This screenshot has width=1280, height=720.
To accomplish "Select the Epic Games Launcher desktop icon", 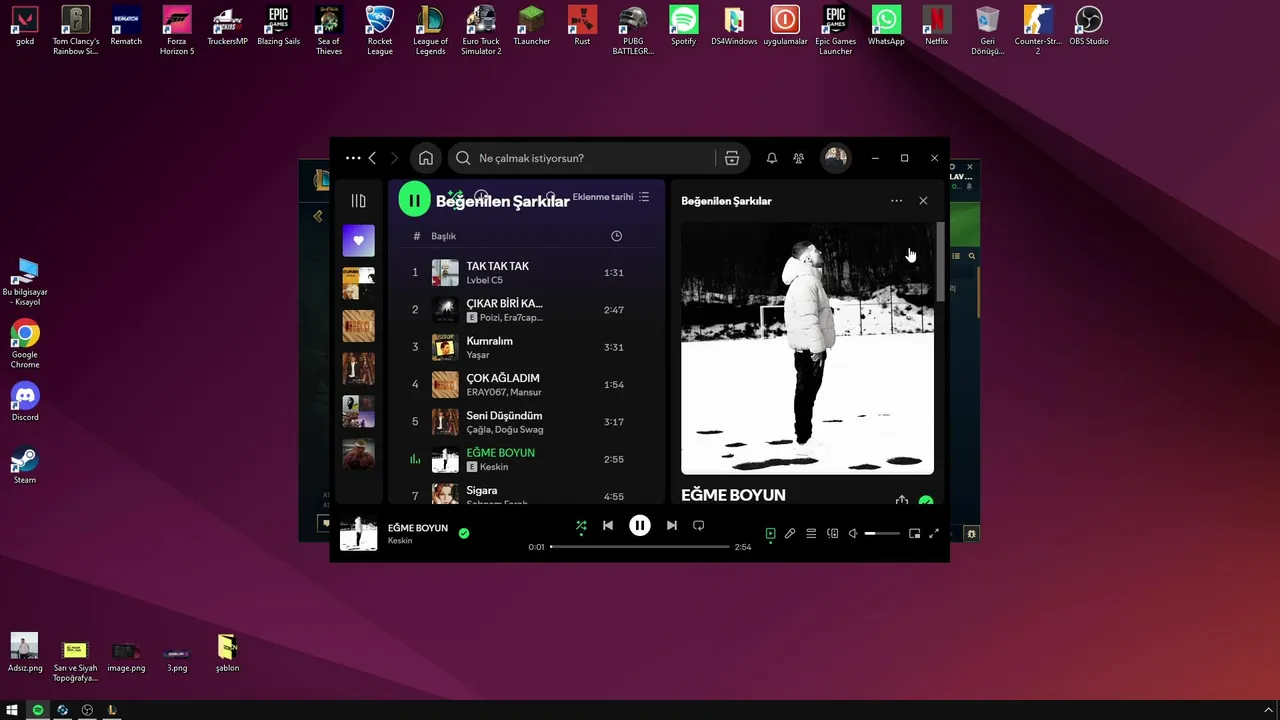I will point(835,30).
